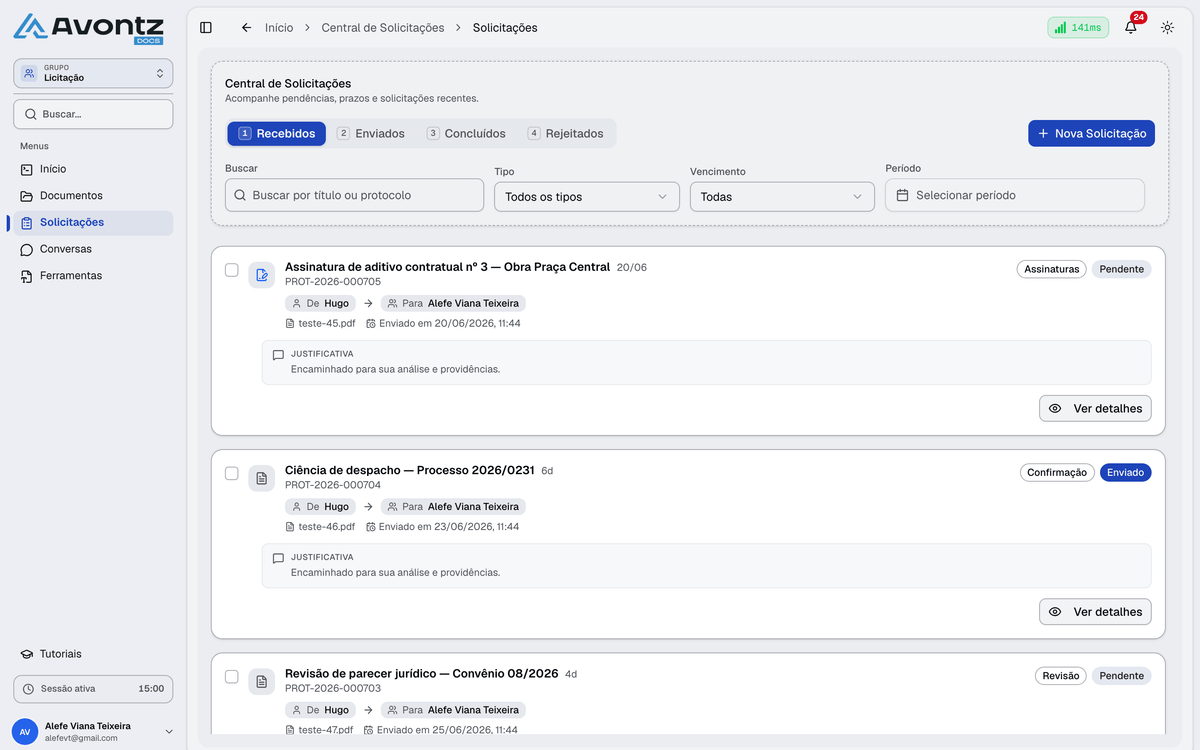Open the Selecionar período date picker
Viewport: 1200px width, 750px height.
point(1015,195)
